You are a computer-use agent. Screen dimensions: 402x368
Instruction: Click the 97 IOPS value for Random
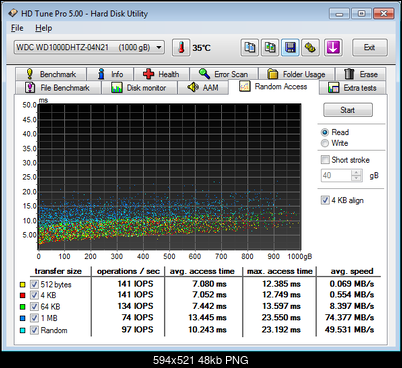pos(137,330)
